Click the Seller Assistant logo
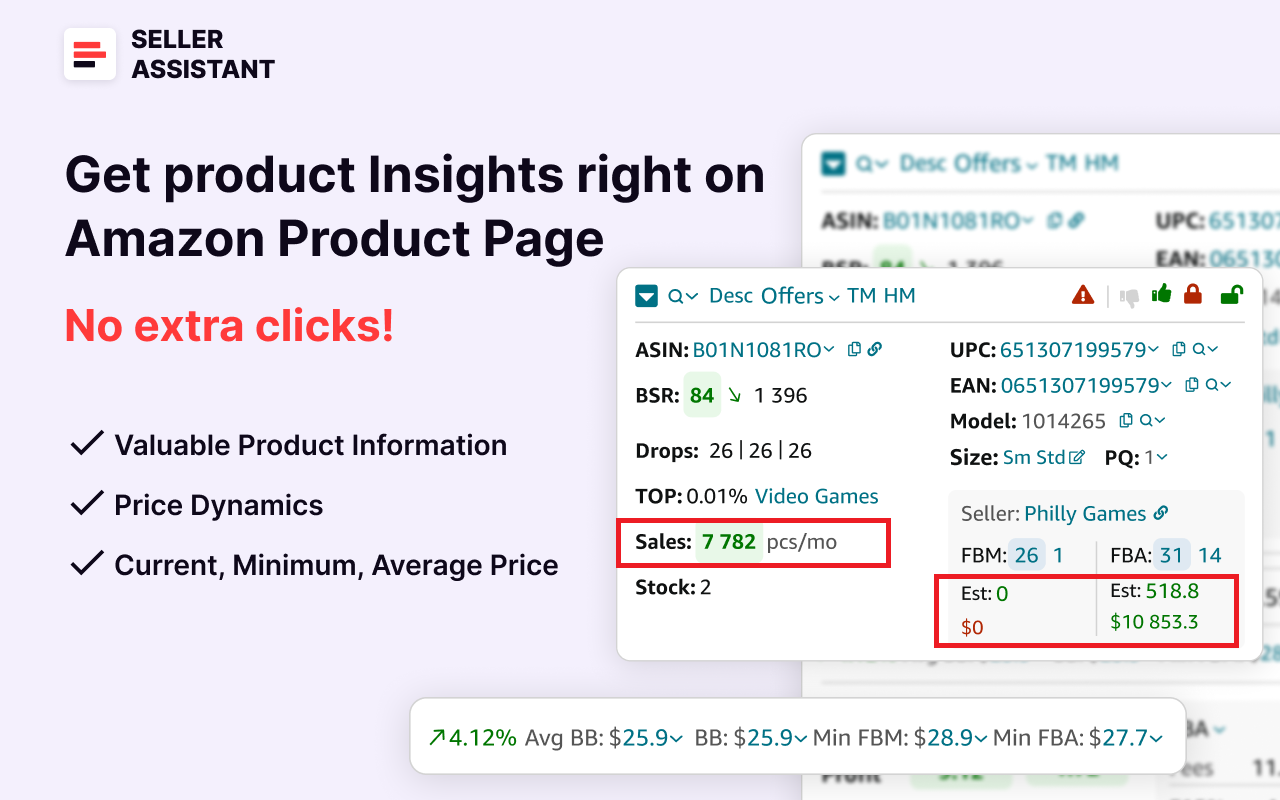This screenshot has width=1280, height=800. (x=90, y=54)
